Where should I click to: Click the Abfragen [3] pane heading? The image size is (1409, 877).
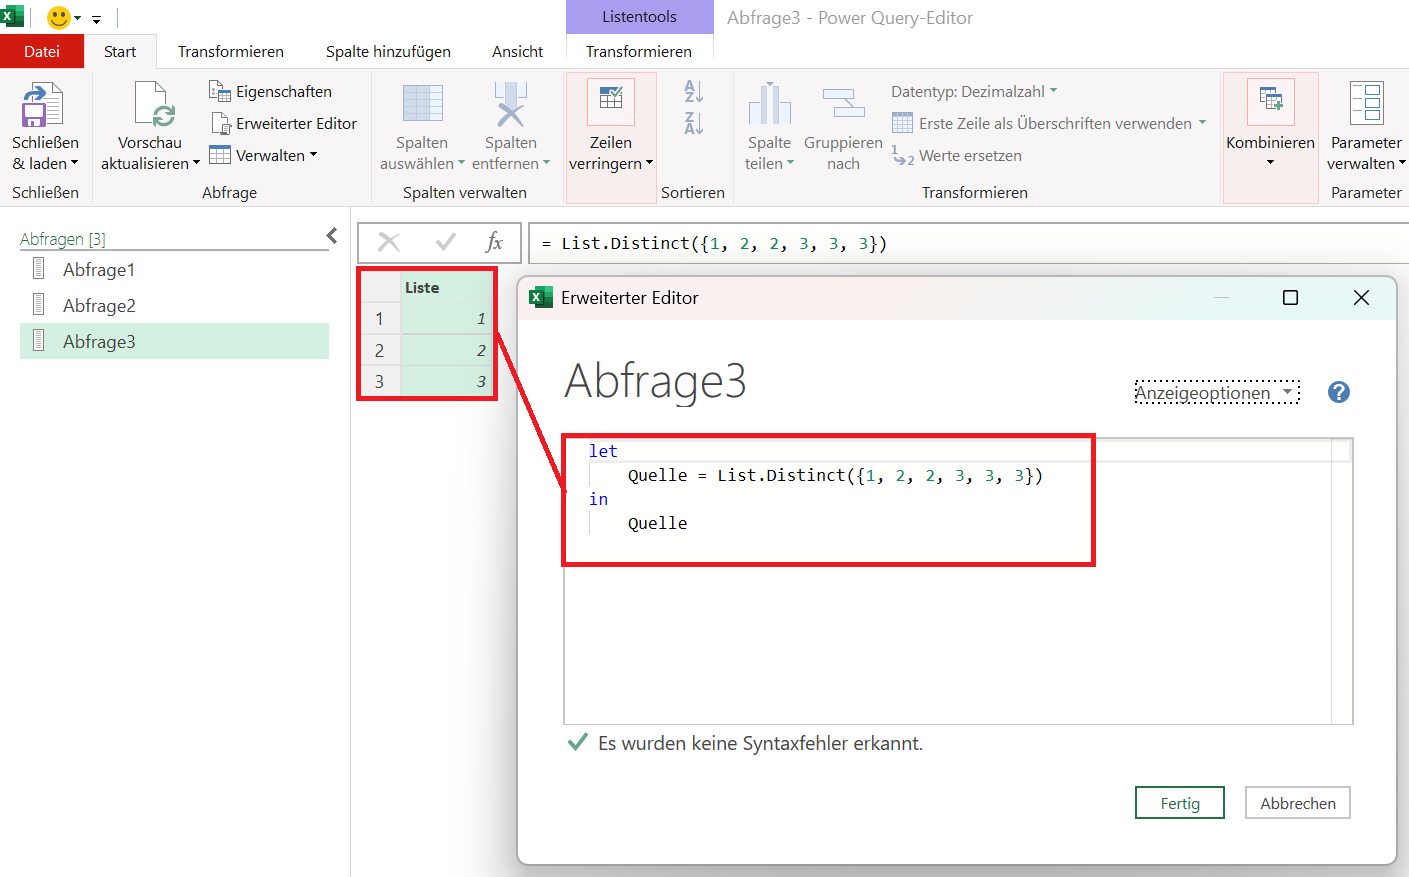pos(63,239)
